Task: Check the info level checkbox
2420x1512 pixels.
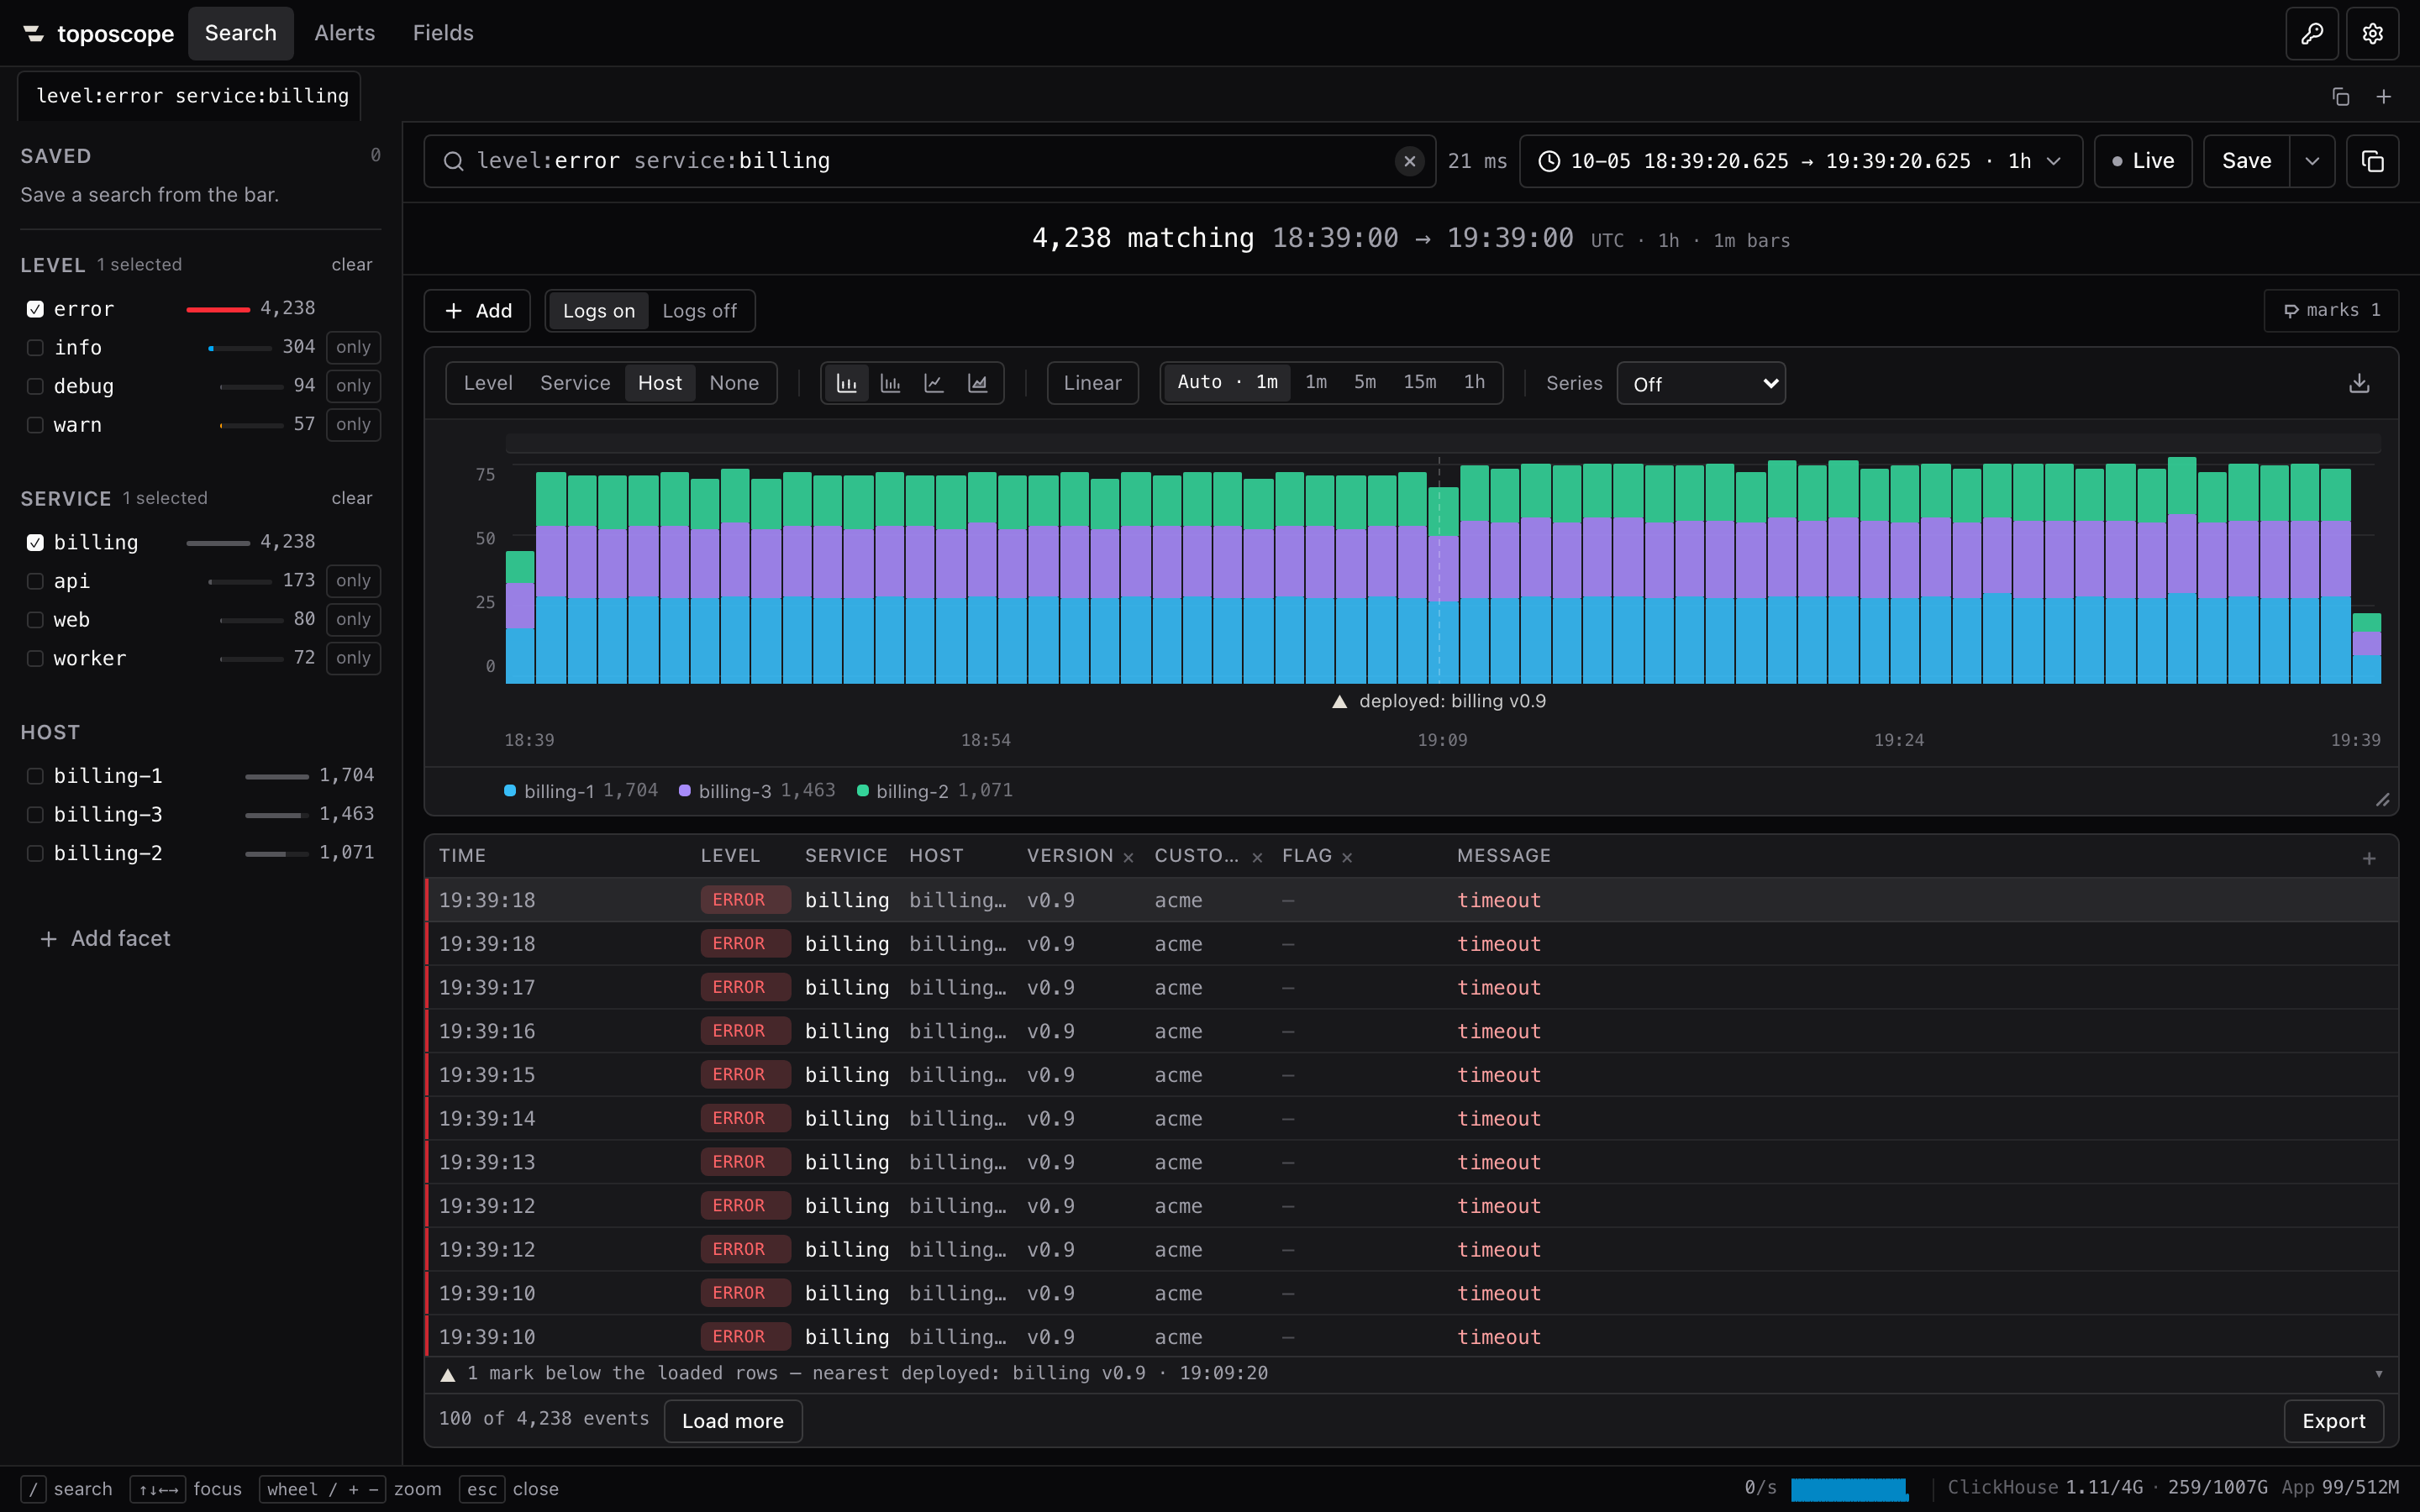Action: click(x=35, y=348)
